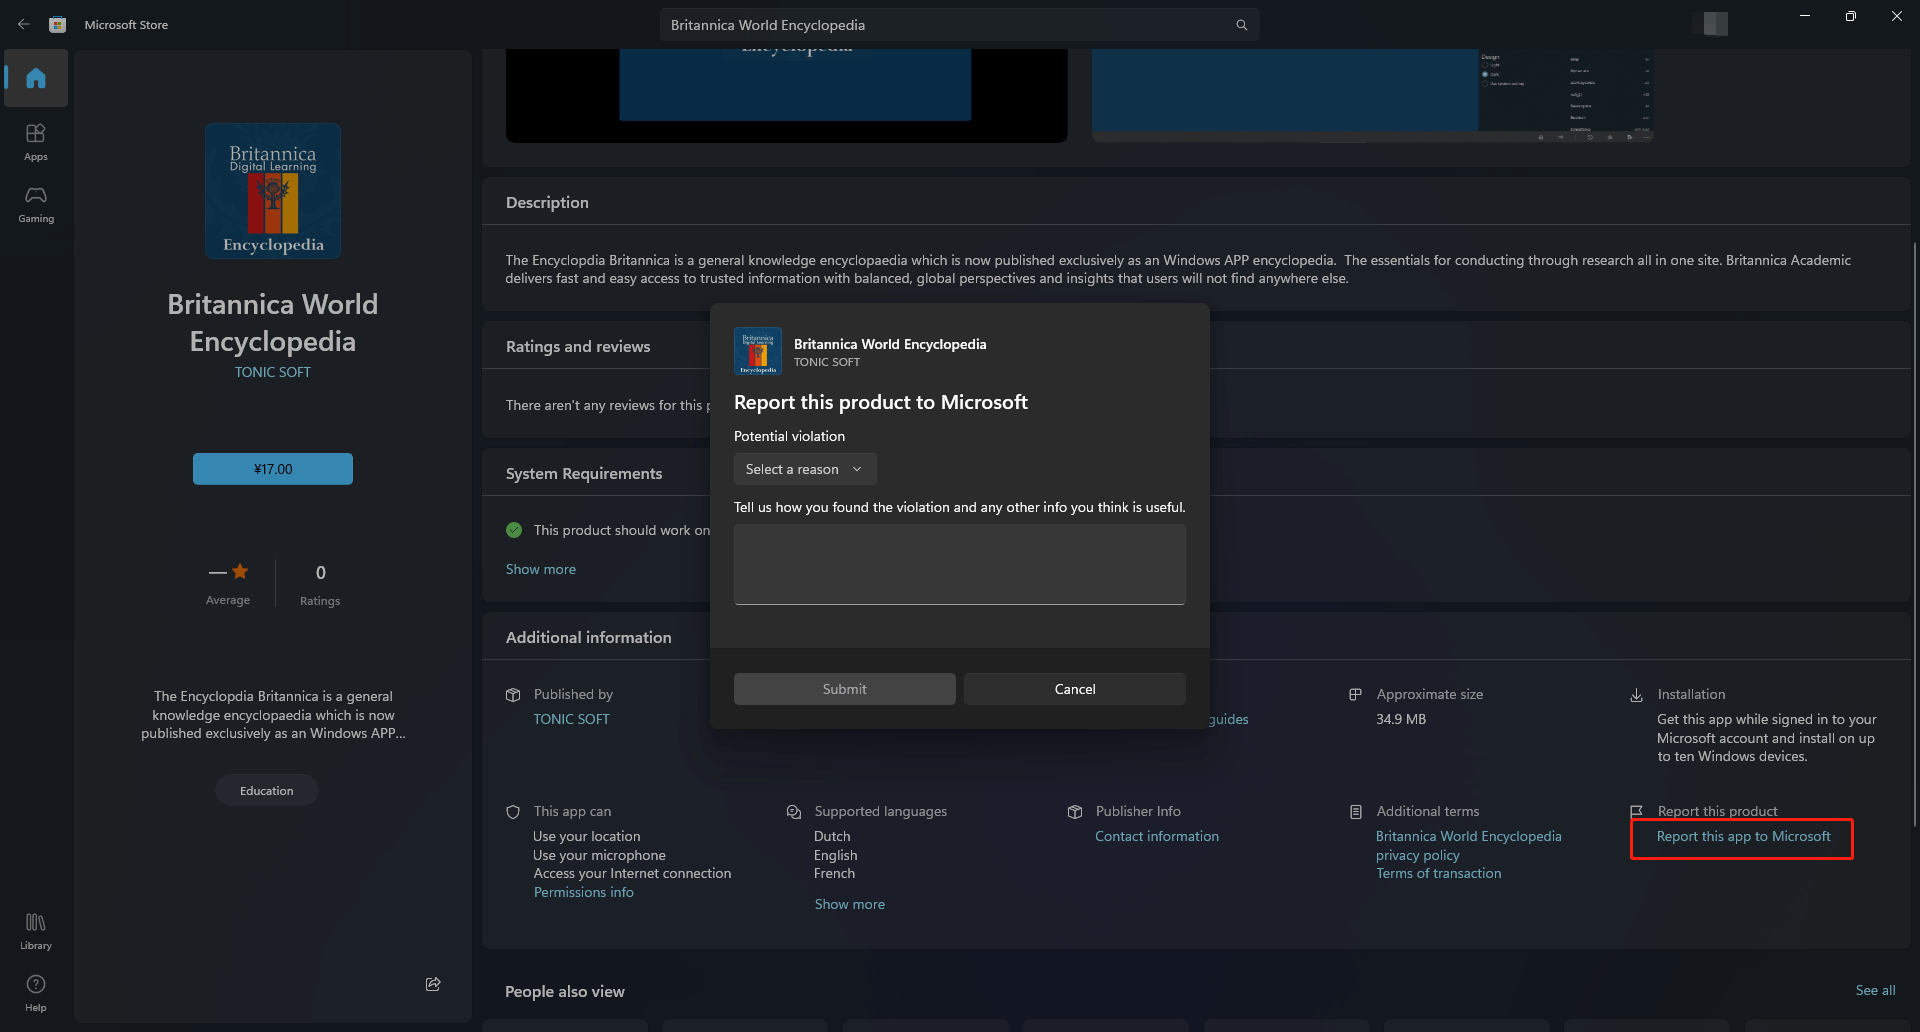Image resolution: width=1920 pixels, height=1032 pixels.
Task: Open Terms of transaction link
Action: (1439, 873)
